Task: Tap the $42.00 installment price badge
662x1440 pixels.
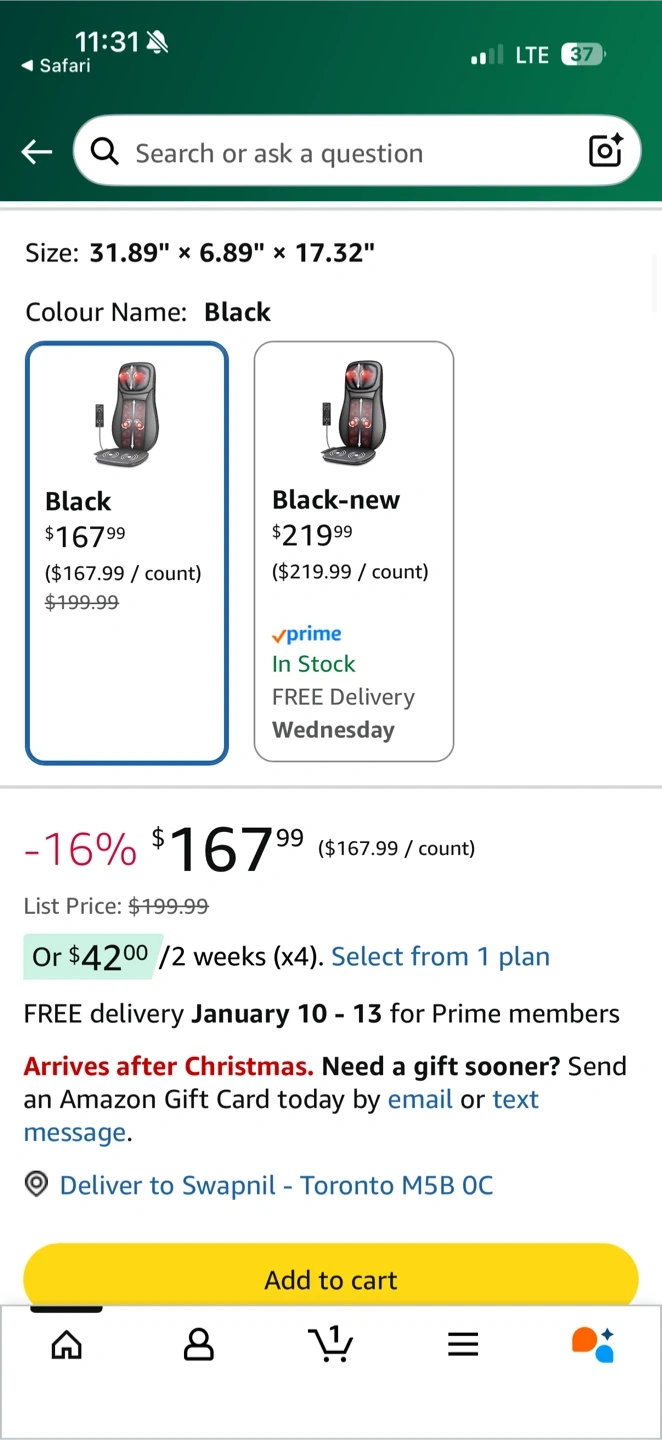Action: [x=90, y=957]
